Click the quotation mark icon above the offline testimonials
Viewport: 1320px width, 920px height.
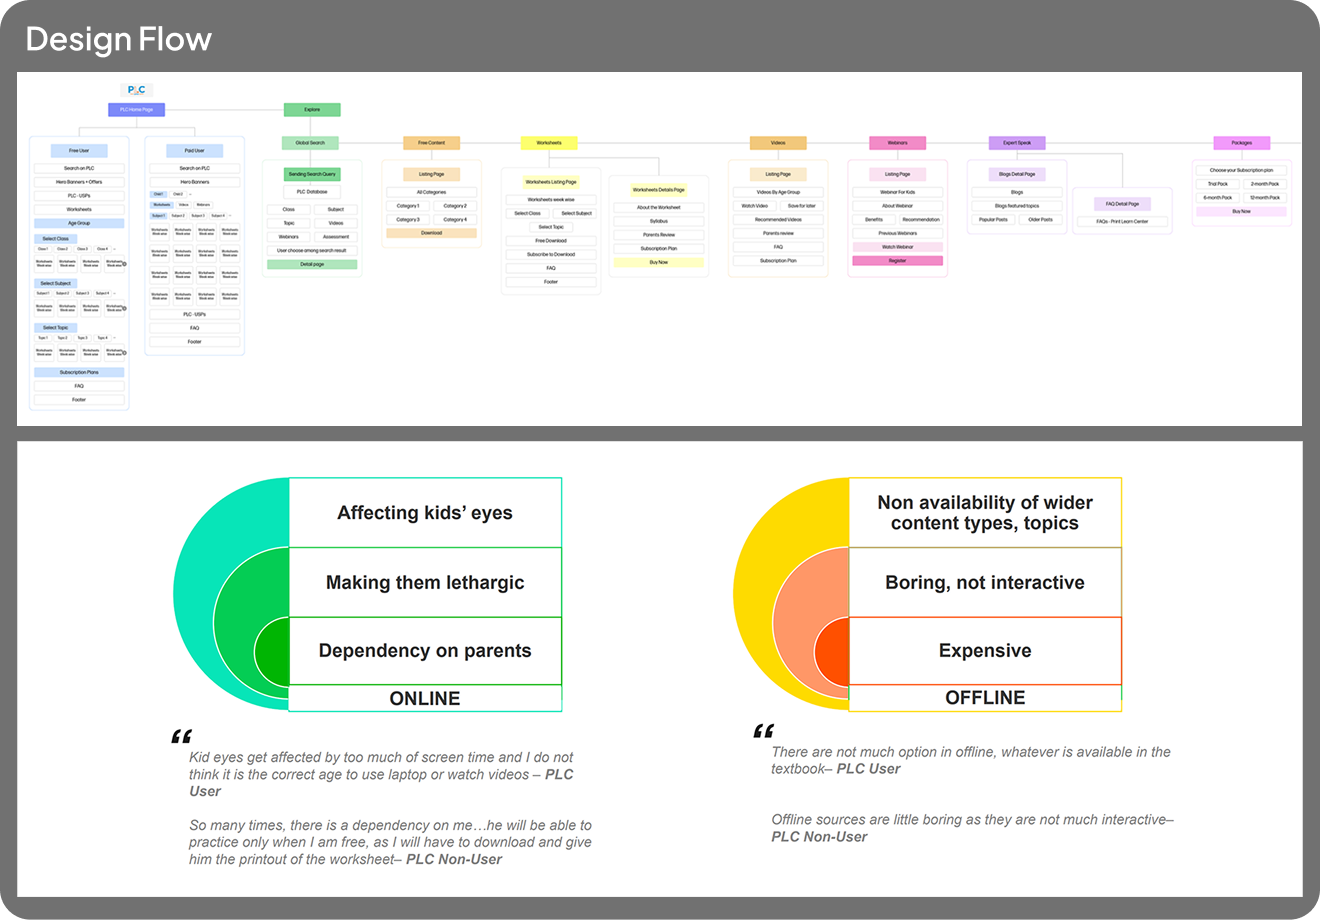coord(763,731)
